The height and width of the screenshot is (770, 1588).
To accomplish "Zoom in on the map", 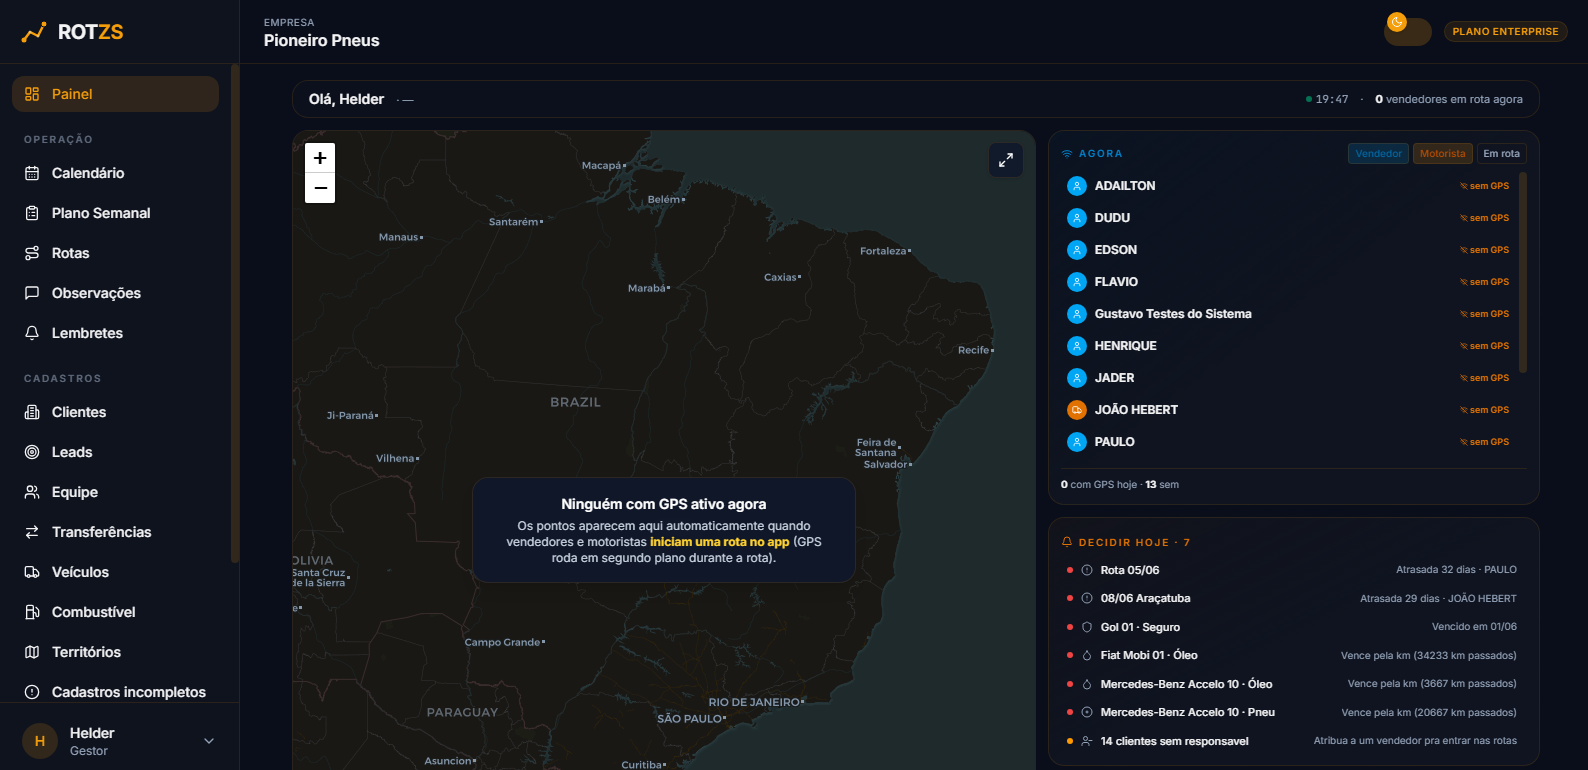I will click(x=320, y=158).
